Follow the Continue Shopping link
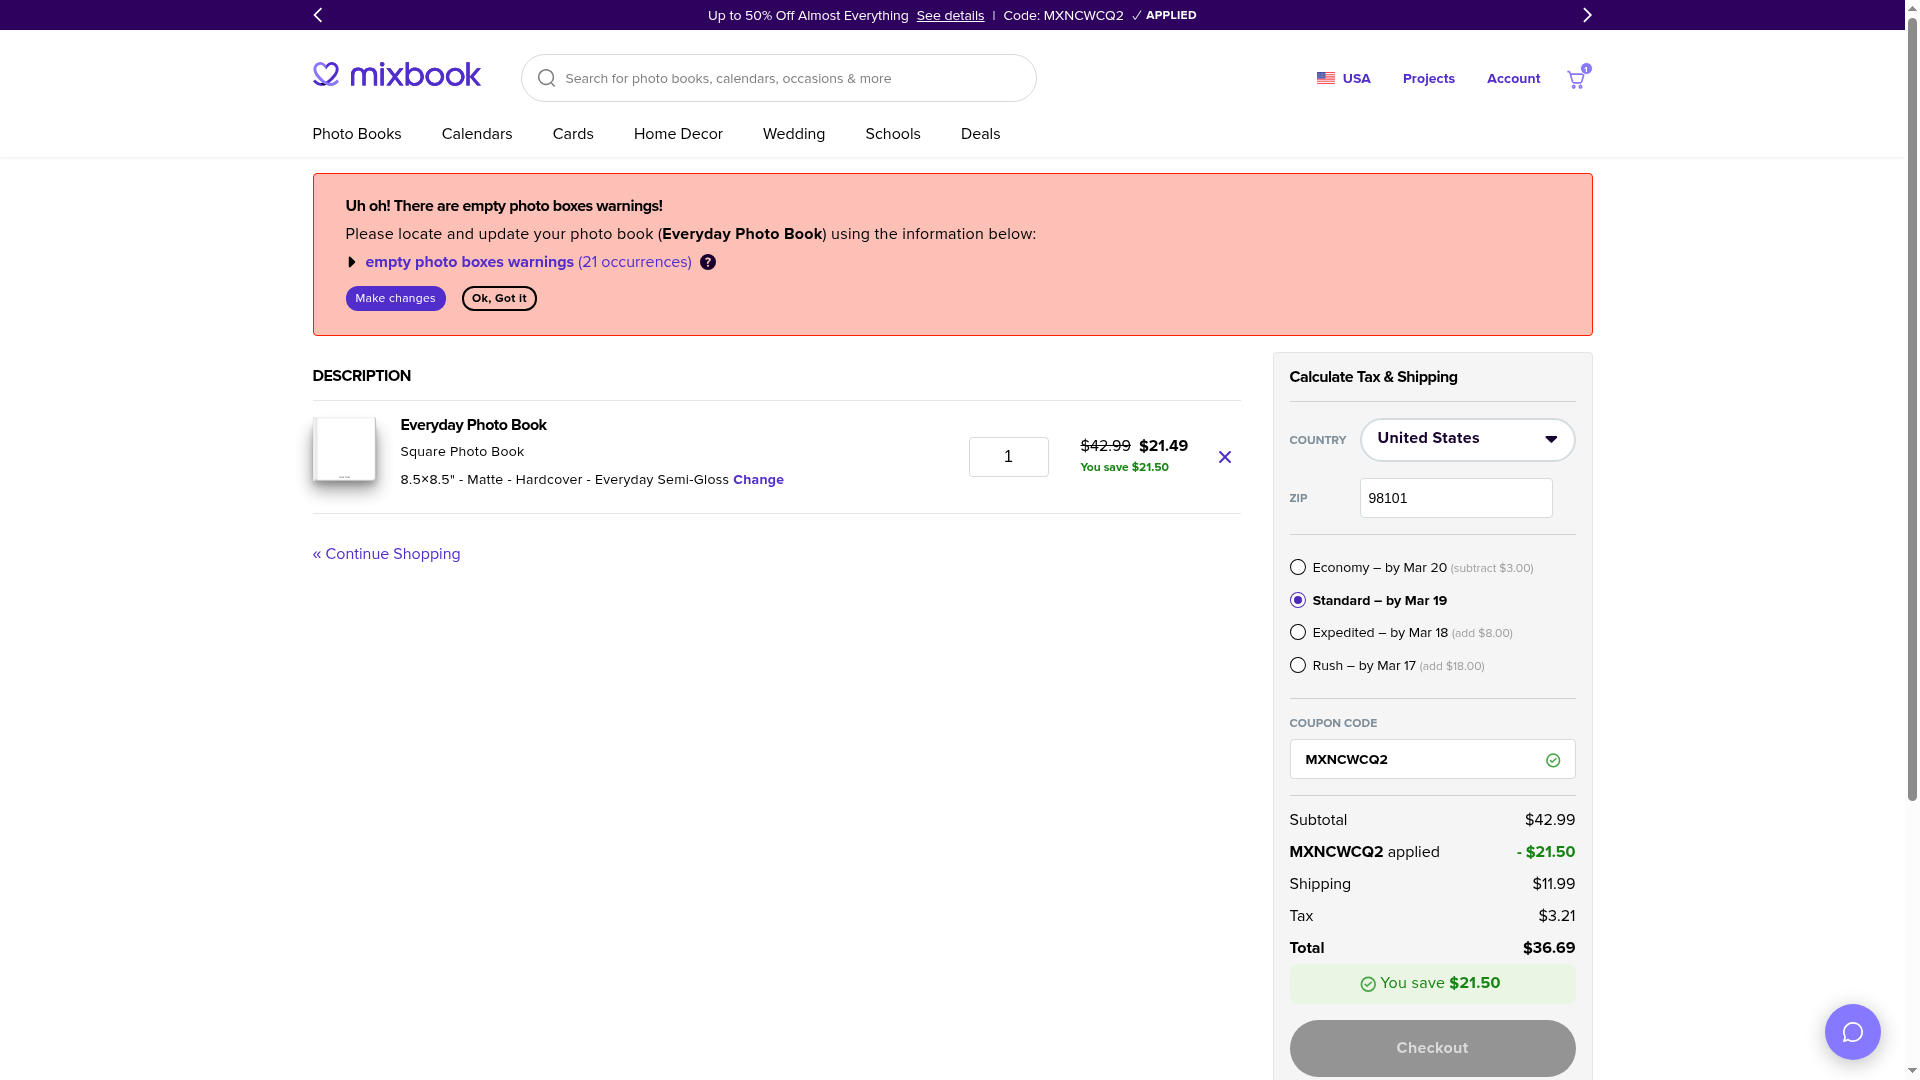This screenshot has height=1080, width=1920. [x=386, y=554]
